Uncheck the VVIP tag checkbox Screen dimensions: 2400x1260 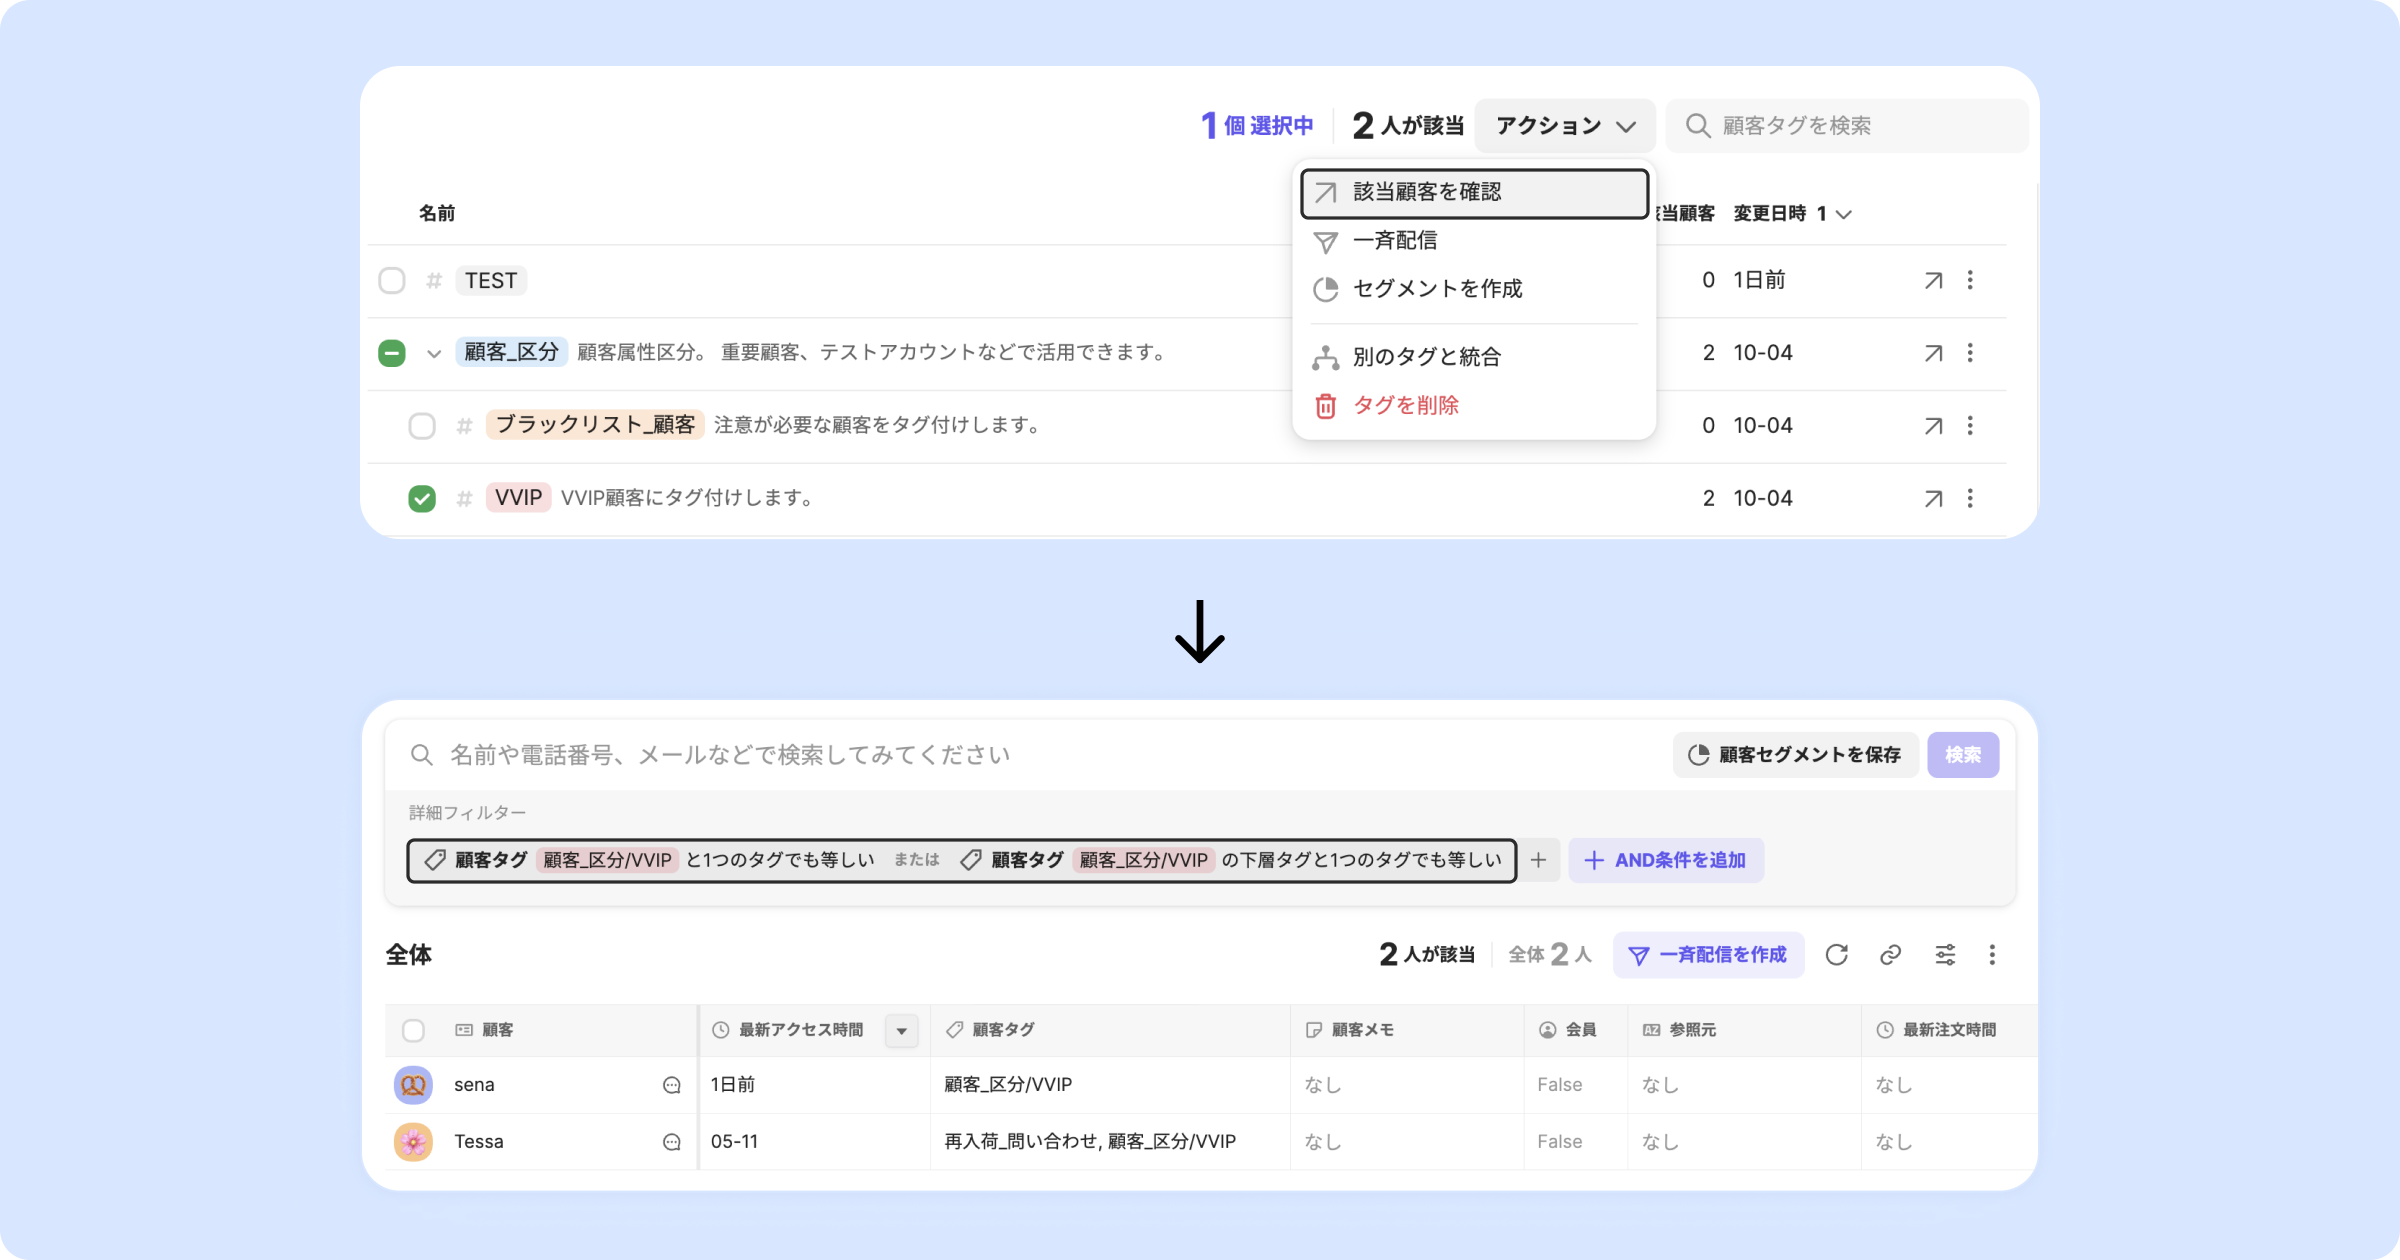pyautogui.click(x=422, y=498)
